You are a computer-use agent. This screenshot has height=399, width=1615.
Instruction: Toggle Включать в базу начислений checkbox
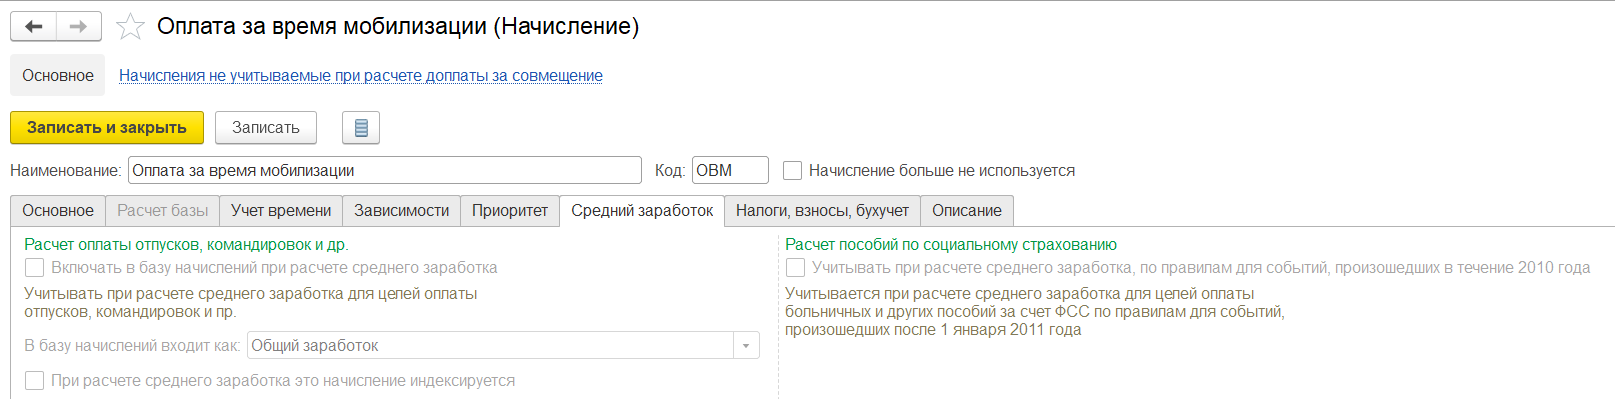point(35,268)
